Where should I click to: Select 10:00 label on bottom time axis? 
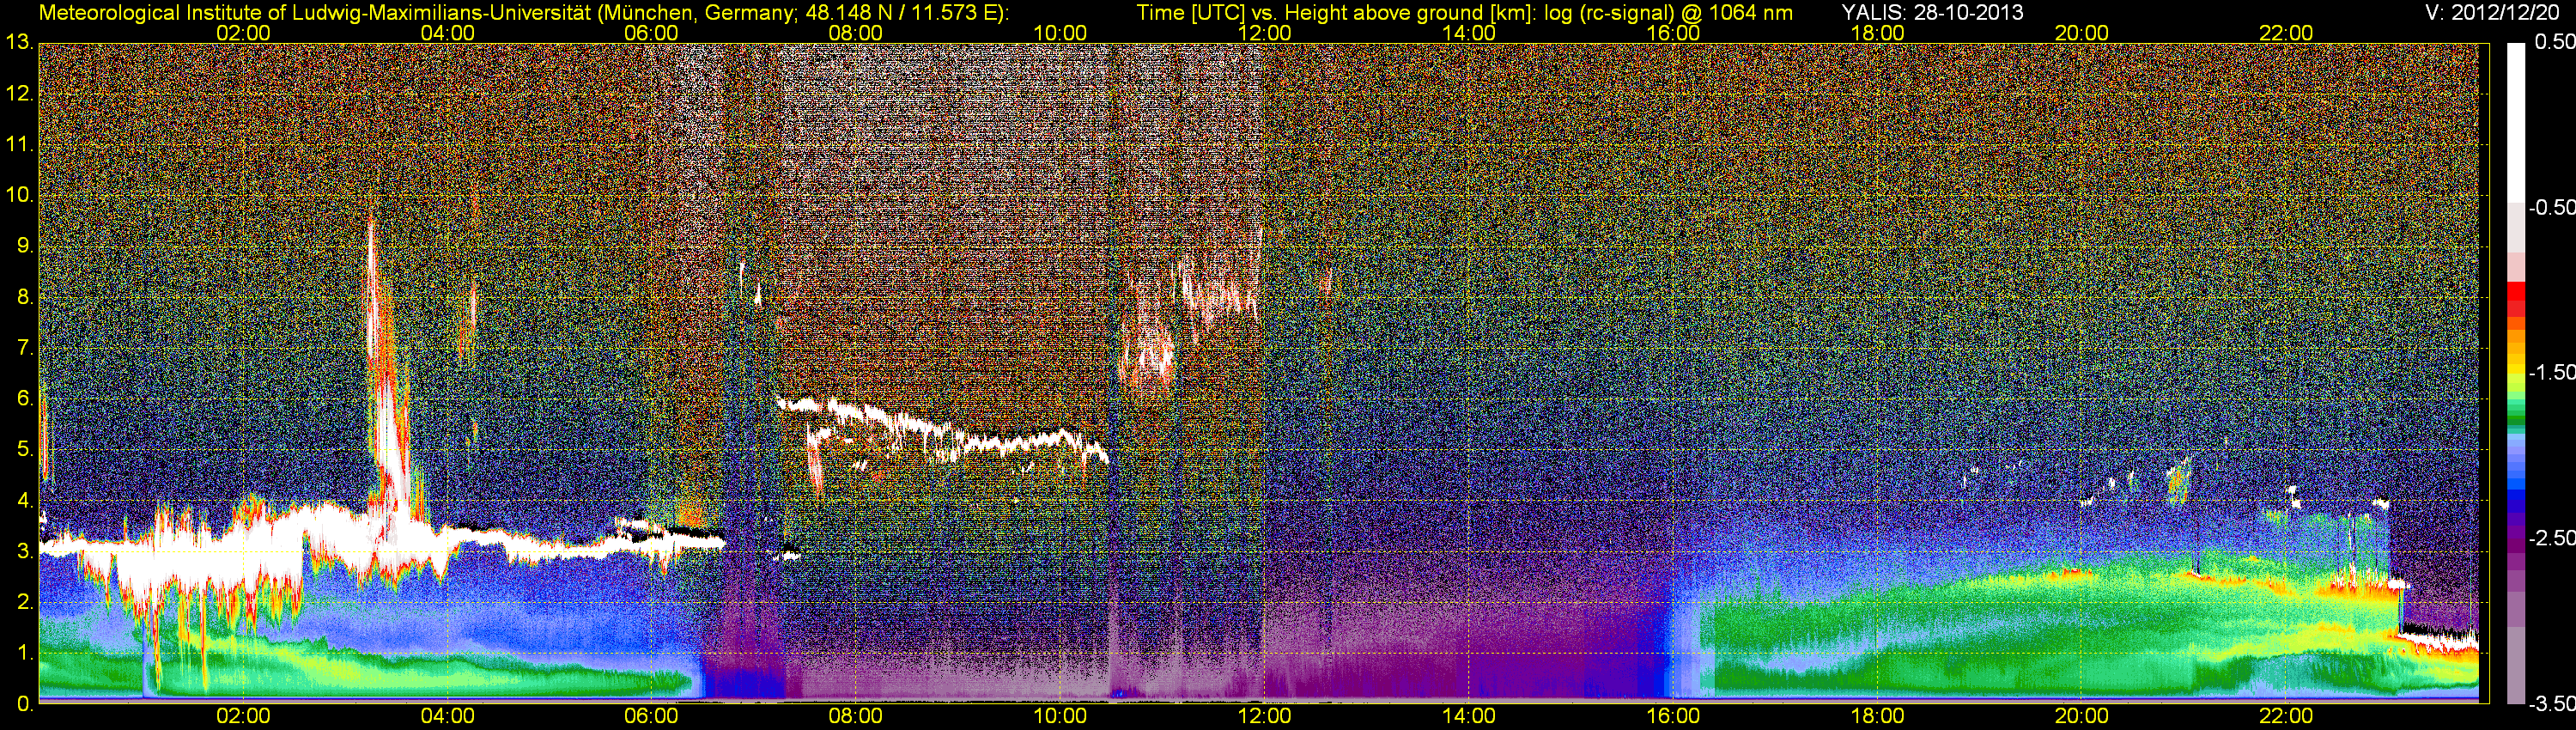(1060, 716)
